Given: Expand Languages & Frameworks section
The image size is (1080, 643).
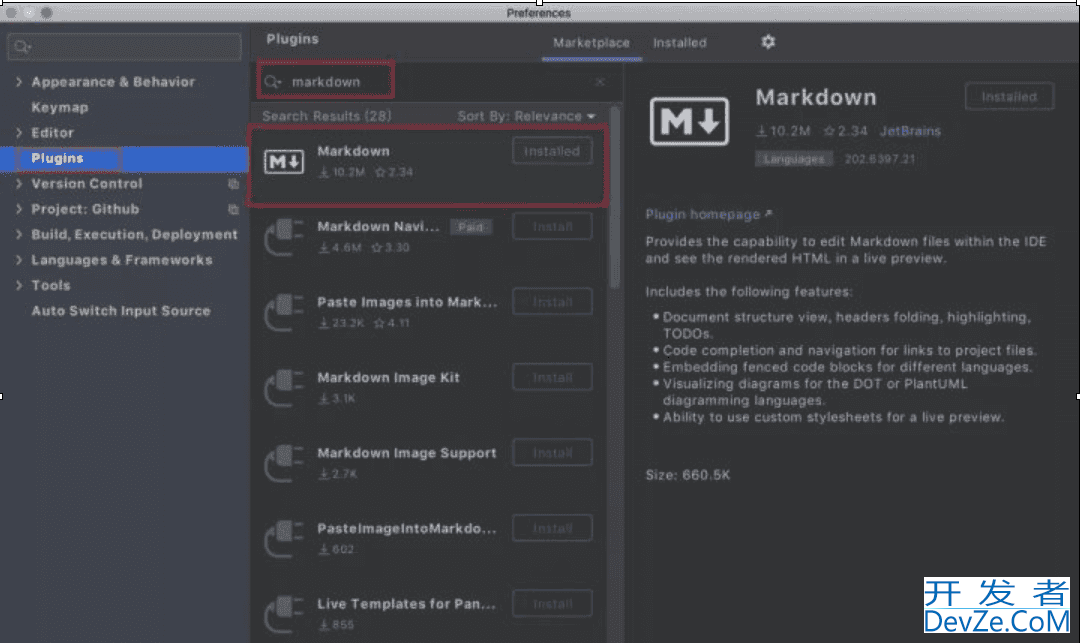Looking at the screenshot, I should coord(19,260).
